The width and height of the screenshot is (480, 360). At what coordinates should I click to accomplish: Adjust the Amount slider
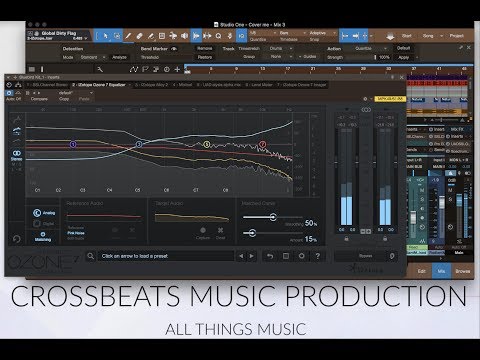[252, 233]
